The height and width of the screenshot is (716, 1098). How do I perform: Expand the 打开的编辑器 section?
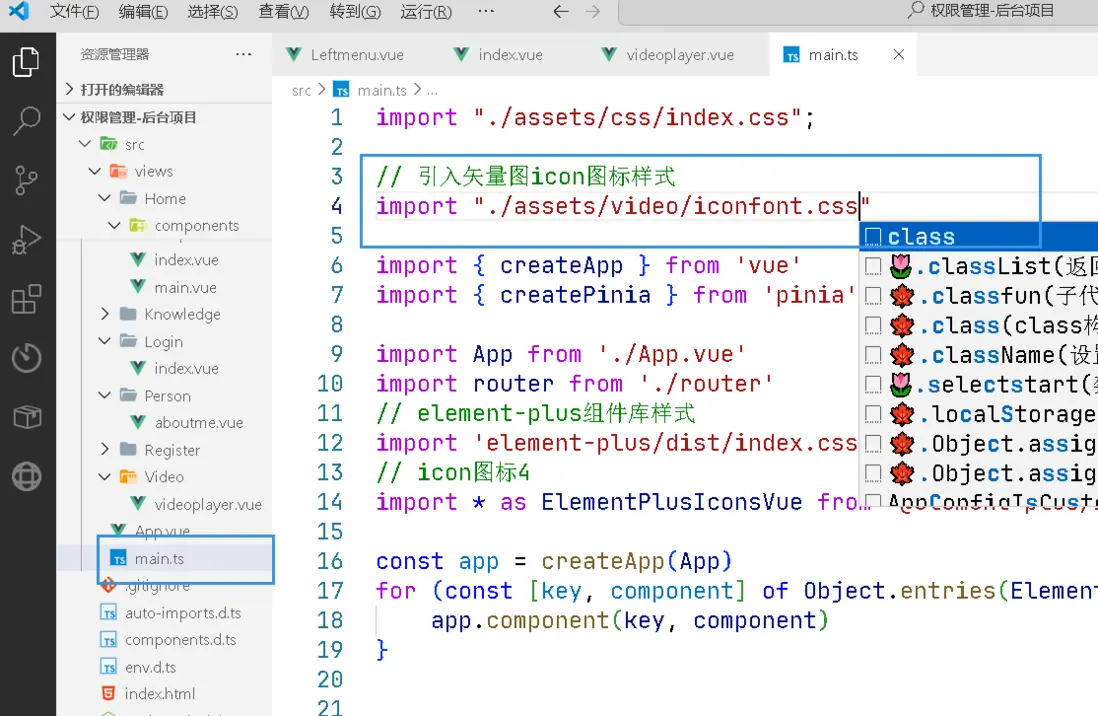pyautogui.click(x=122, y=89)
